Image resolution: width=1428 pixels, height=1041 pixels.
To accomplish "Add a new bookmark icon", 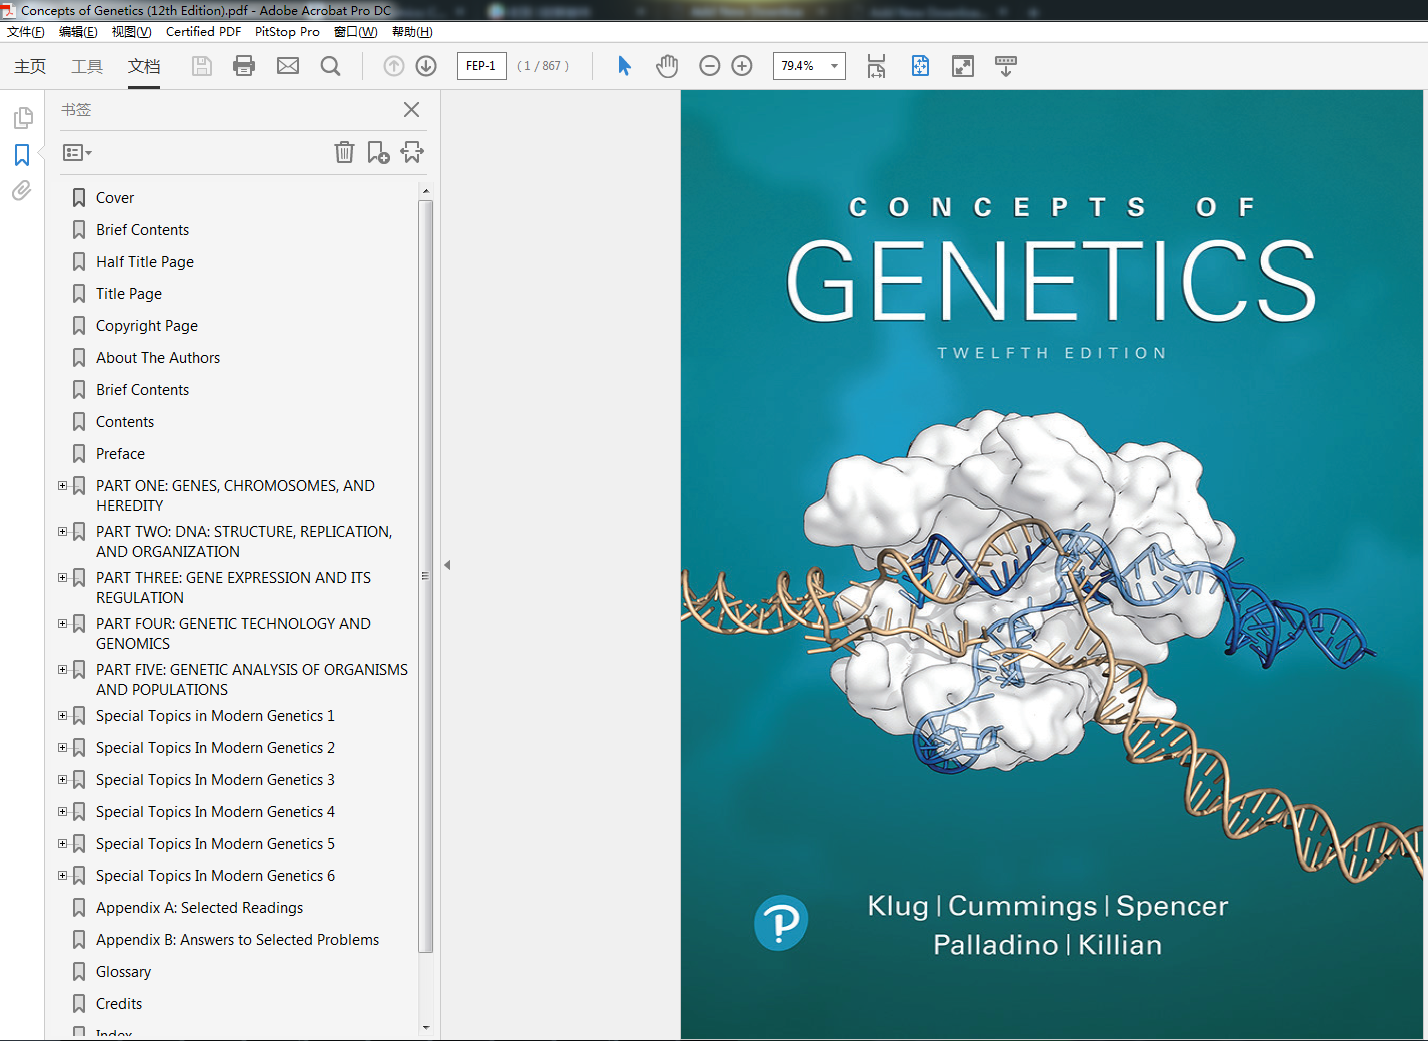I will pyautogui.click(x=378, y=152).
